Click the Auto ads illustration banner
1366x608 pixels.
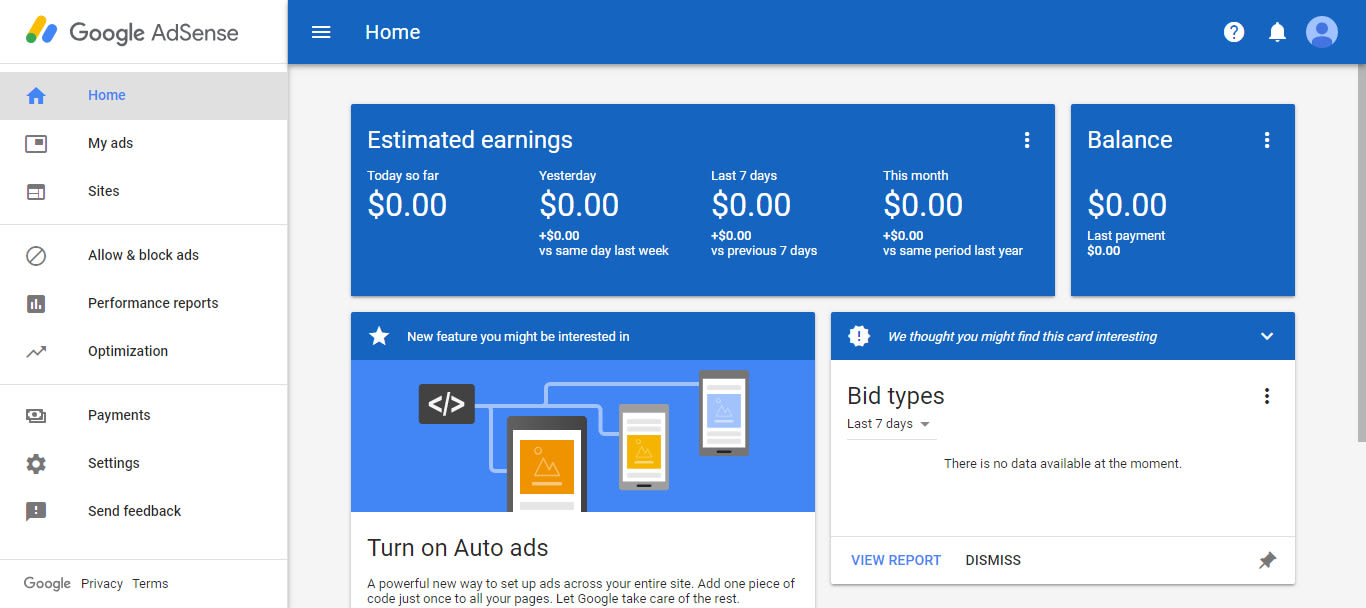(x=582, y=436)
